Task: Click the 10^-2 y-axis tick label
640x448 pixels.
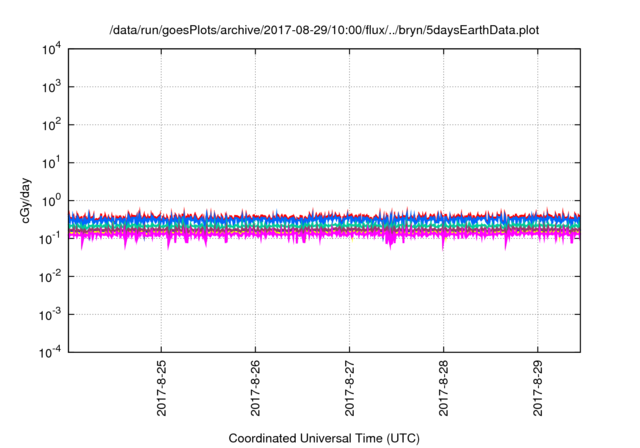Action: [x=51, y=277]
